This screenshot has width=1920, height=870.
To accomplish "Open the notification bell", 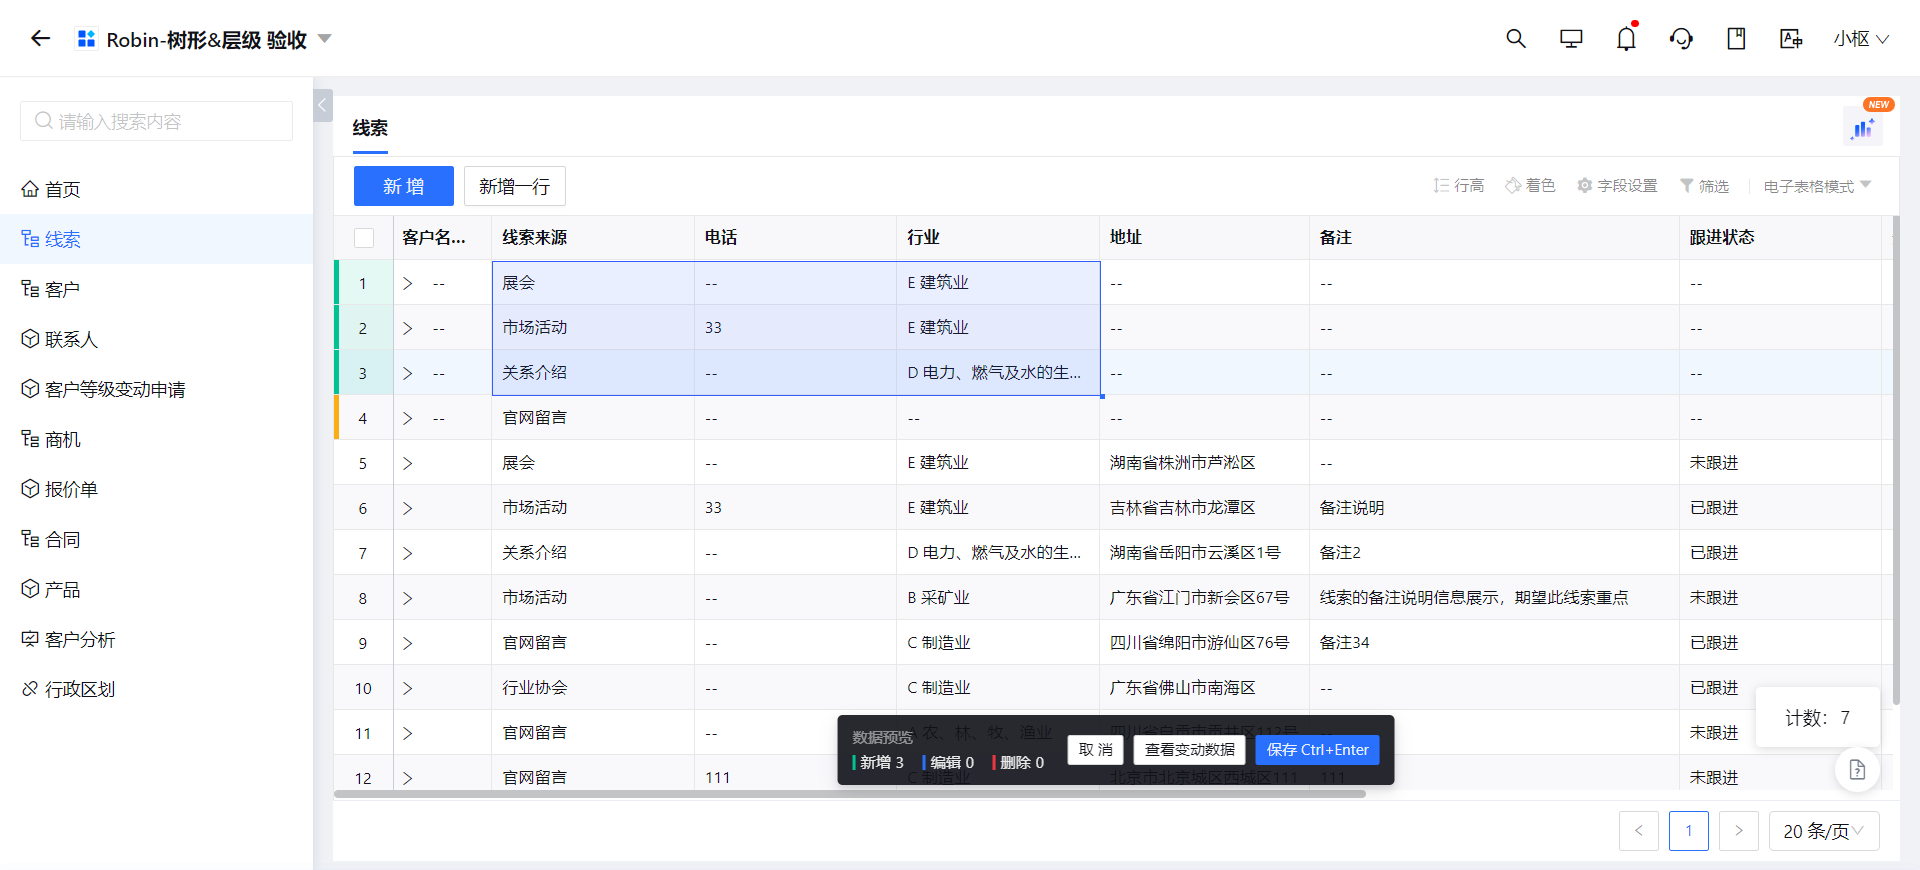I will (x=1627, y=38).
